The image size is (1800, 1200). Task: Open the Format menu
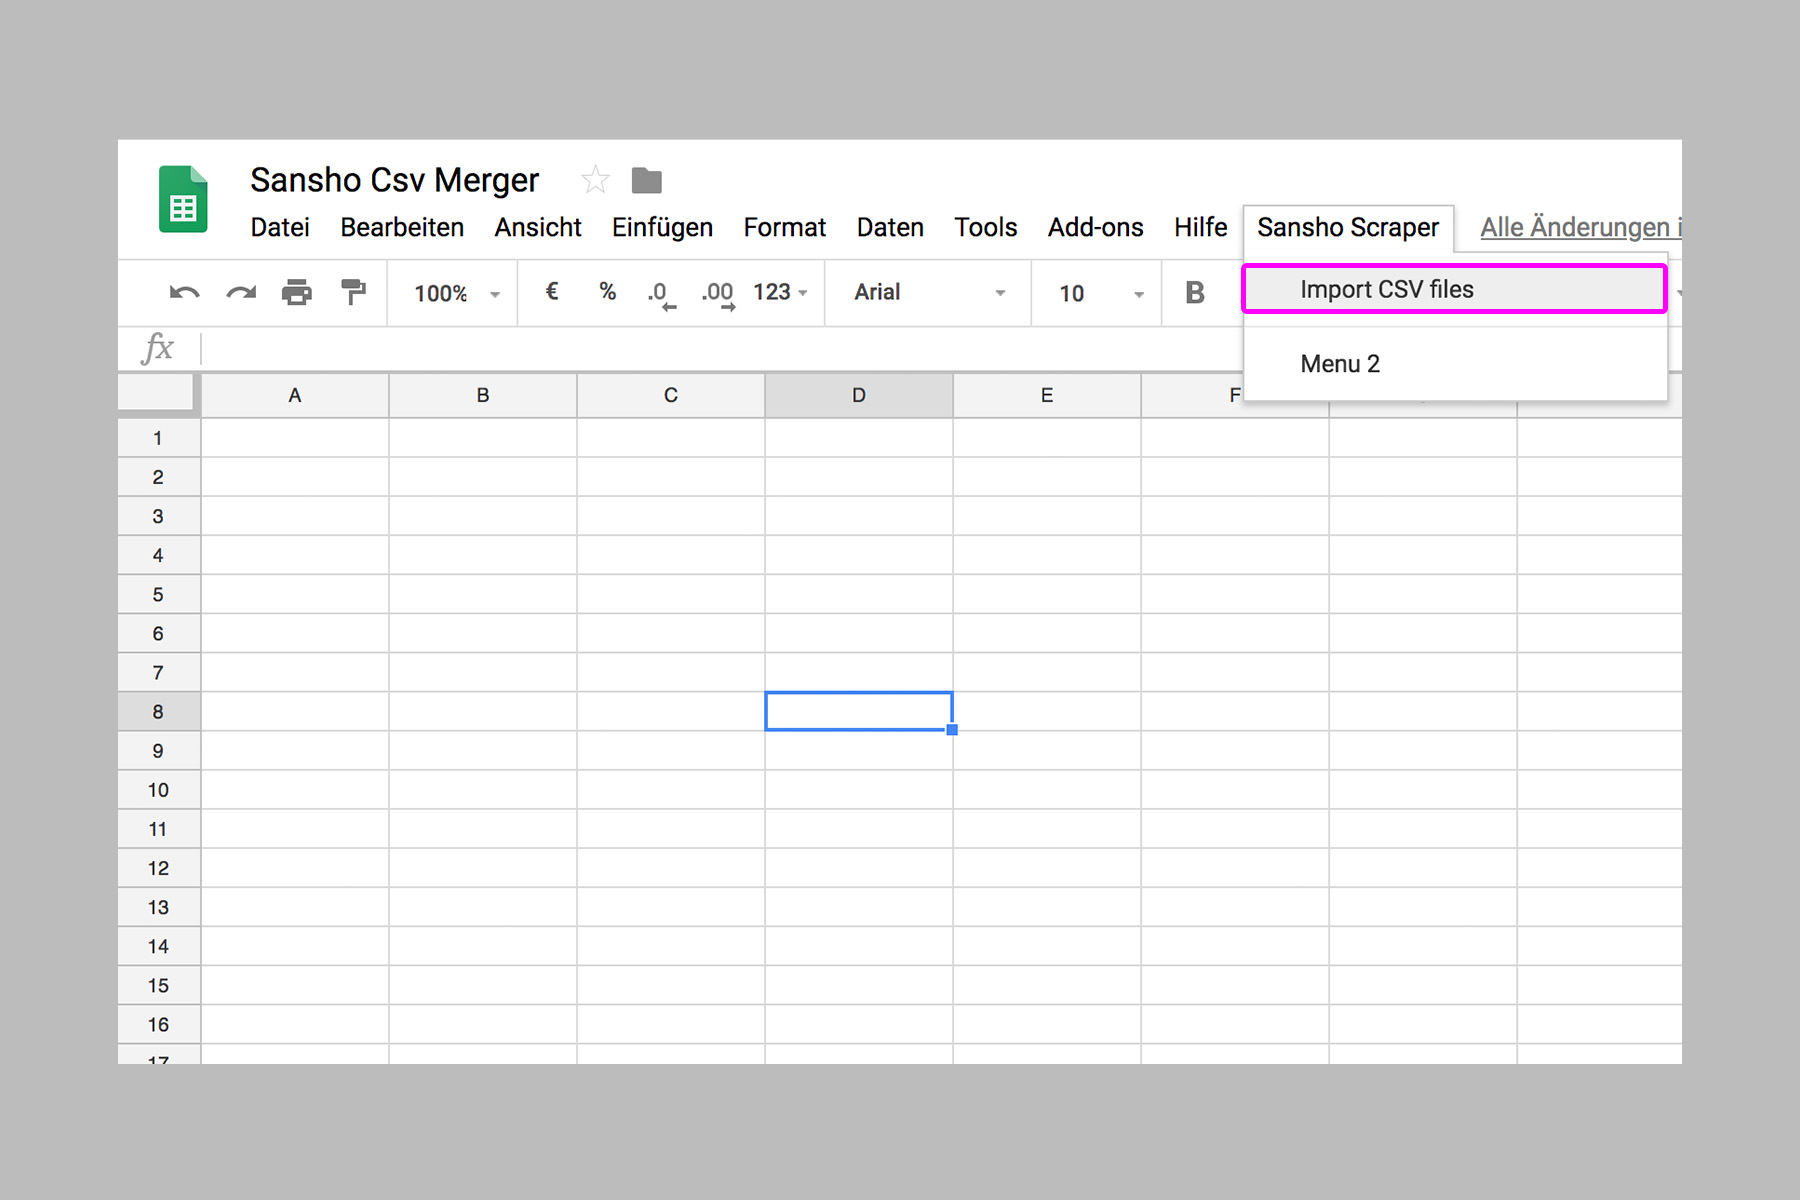785,228
